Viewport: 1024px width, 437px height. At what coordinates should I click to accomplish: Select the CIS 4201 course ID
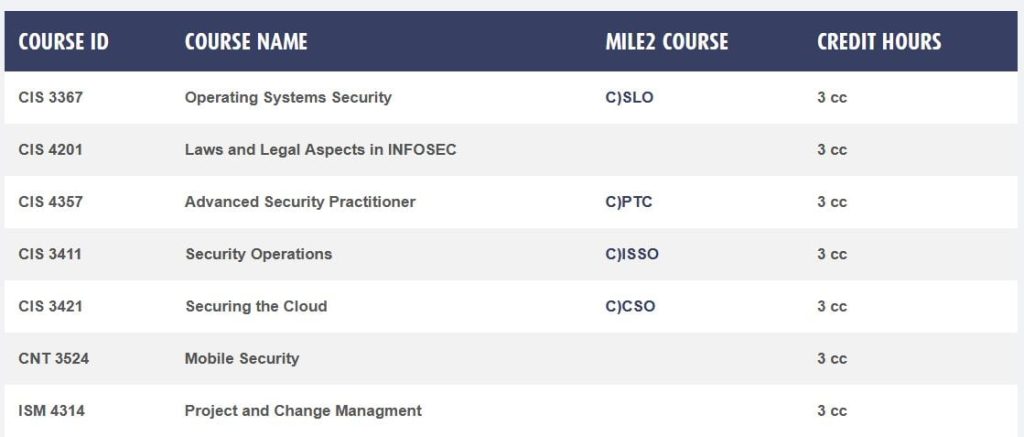coord(50,150)
